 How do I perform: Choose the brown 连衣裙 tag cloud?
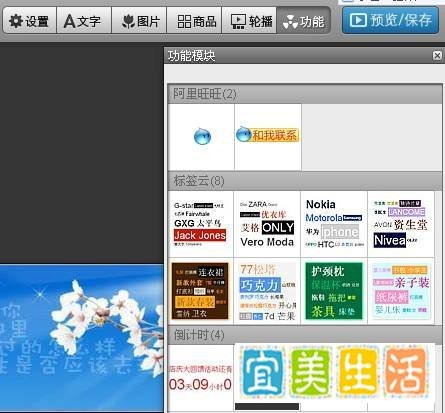[x=201, y=291]
